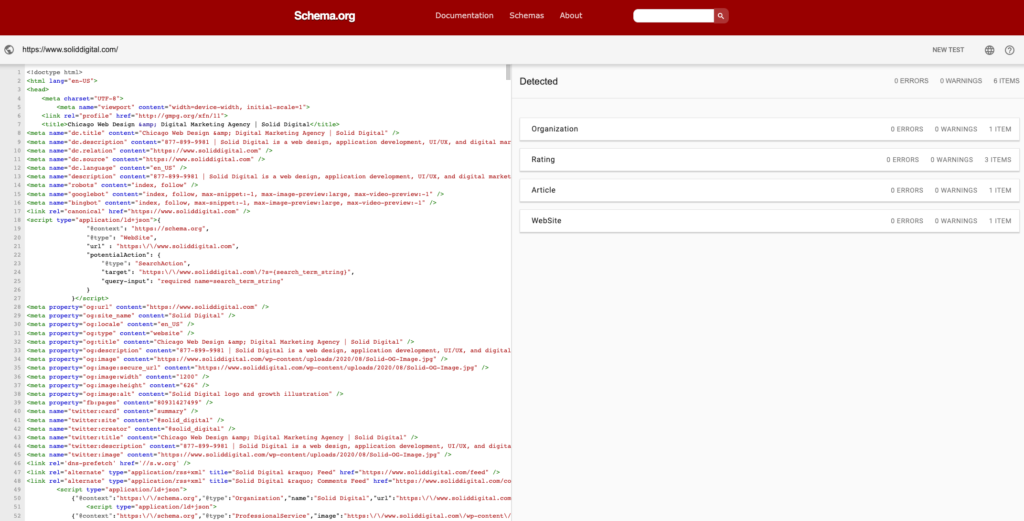1024x521 pixels.
Task: Click the "query-input" code line
Action: coord(192,281)
